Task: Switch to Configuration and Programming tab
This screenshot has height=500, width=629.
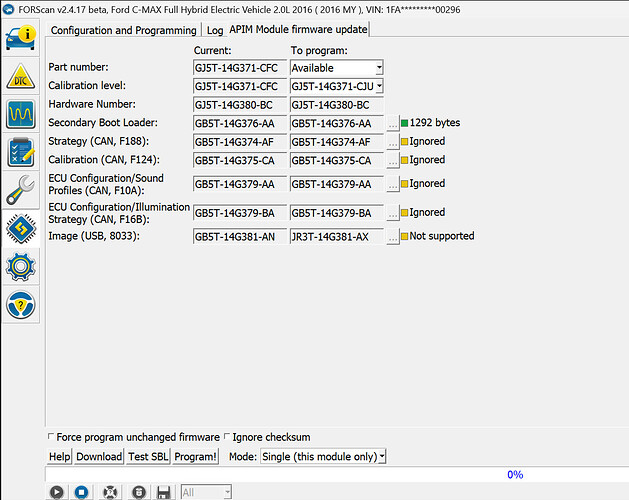Action: (123, 30)
